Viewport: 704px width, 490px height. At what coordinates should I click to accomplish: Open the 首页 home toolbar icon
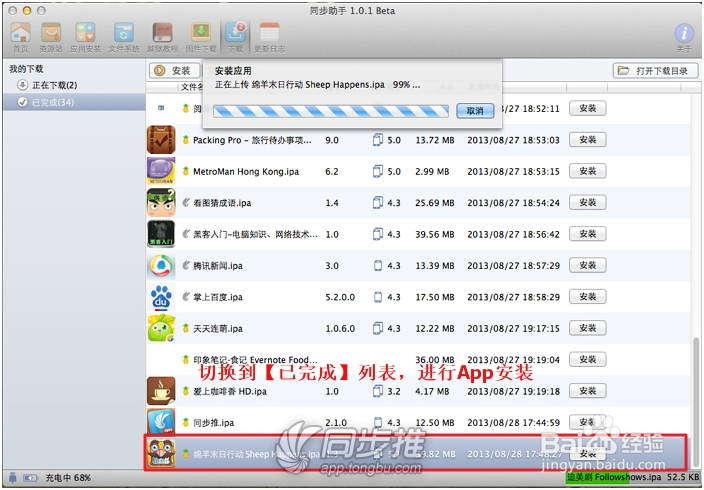tap(20, 37)
